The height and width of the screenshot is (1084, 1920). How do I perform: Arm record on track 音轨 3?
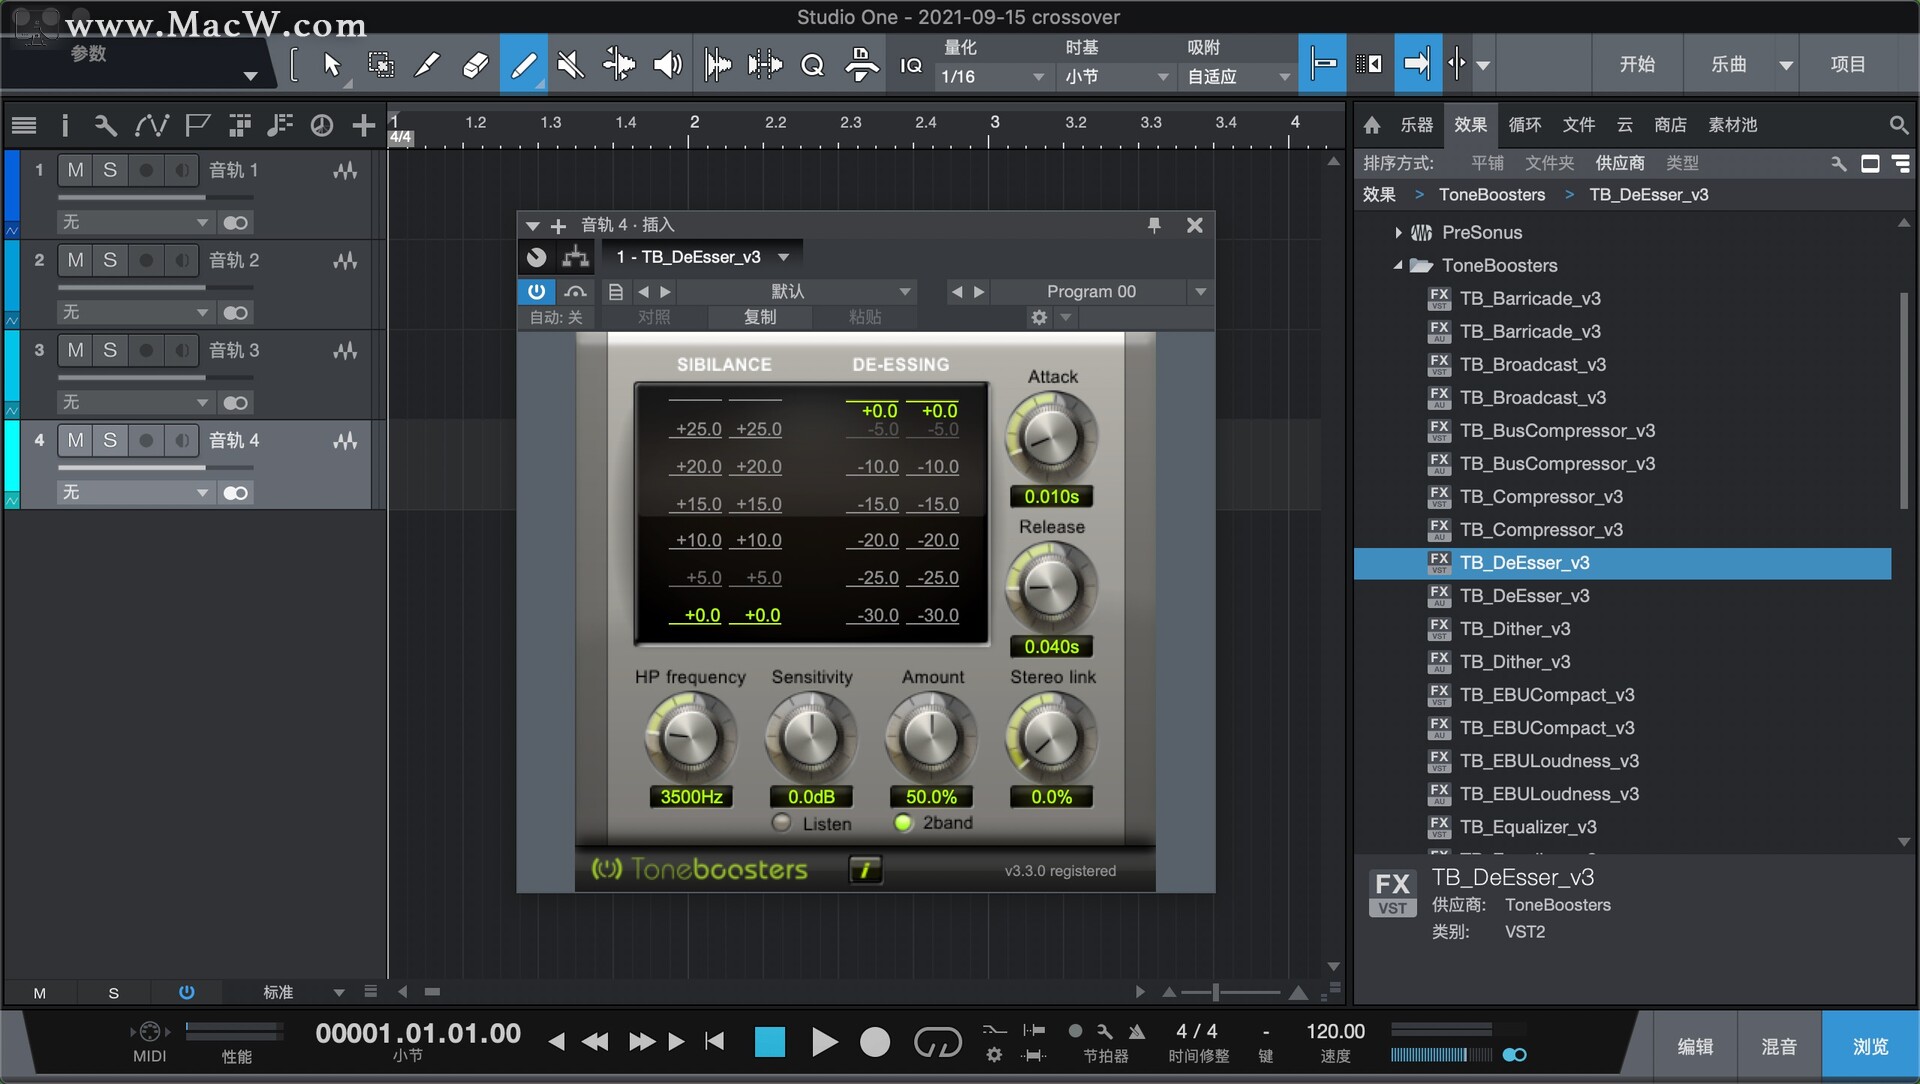point(146,350)
